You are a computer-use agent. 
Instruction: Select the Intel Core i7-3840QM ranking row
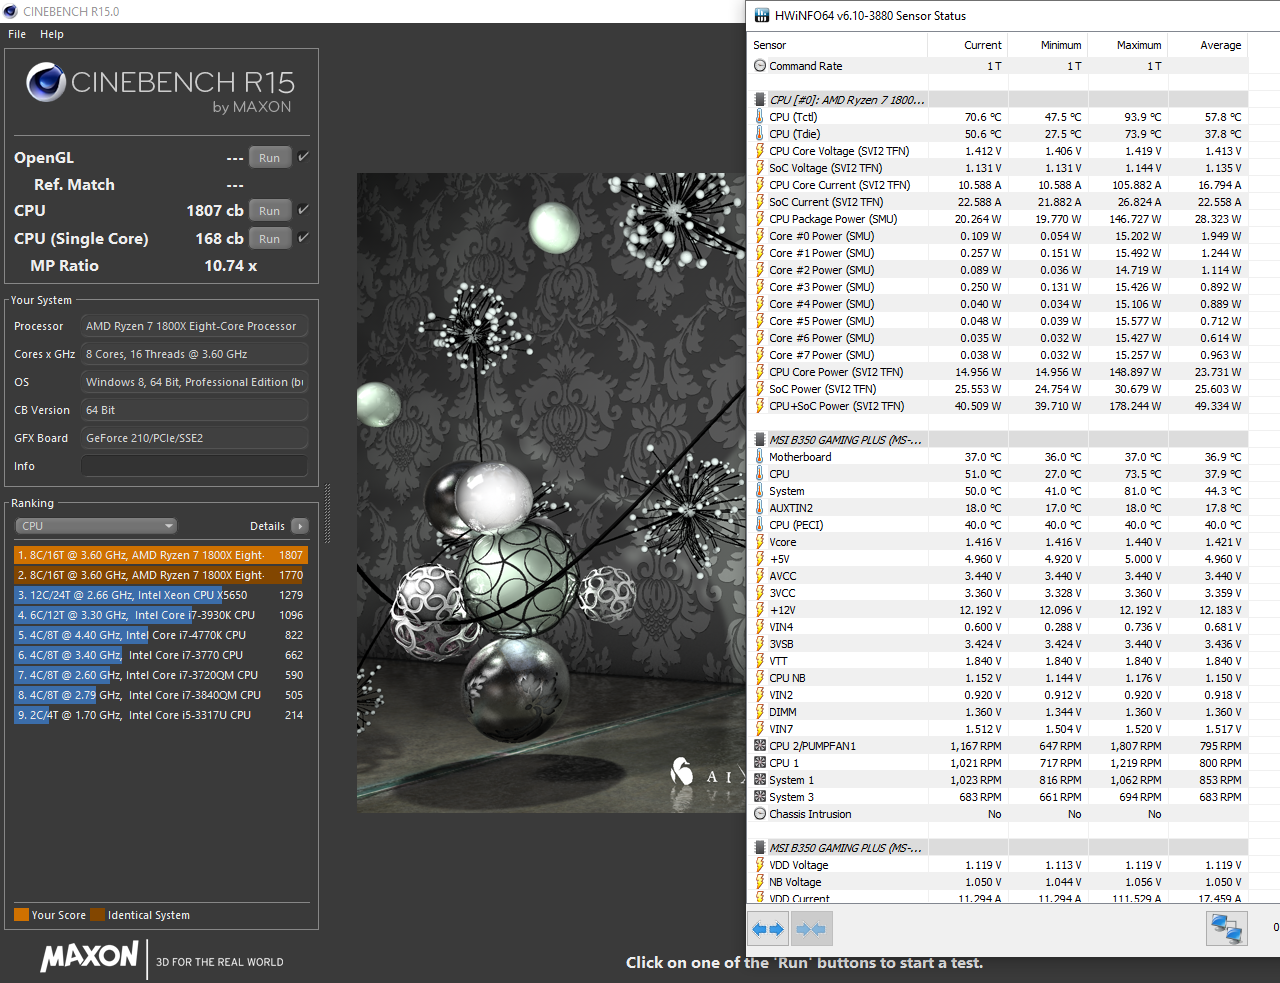click(161, 695)
